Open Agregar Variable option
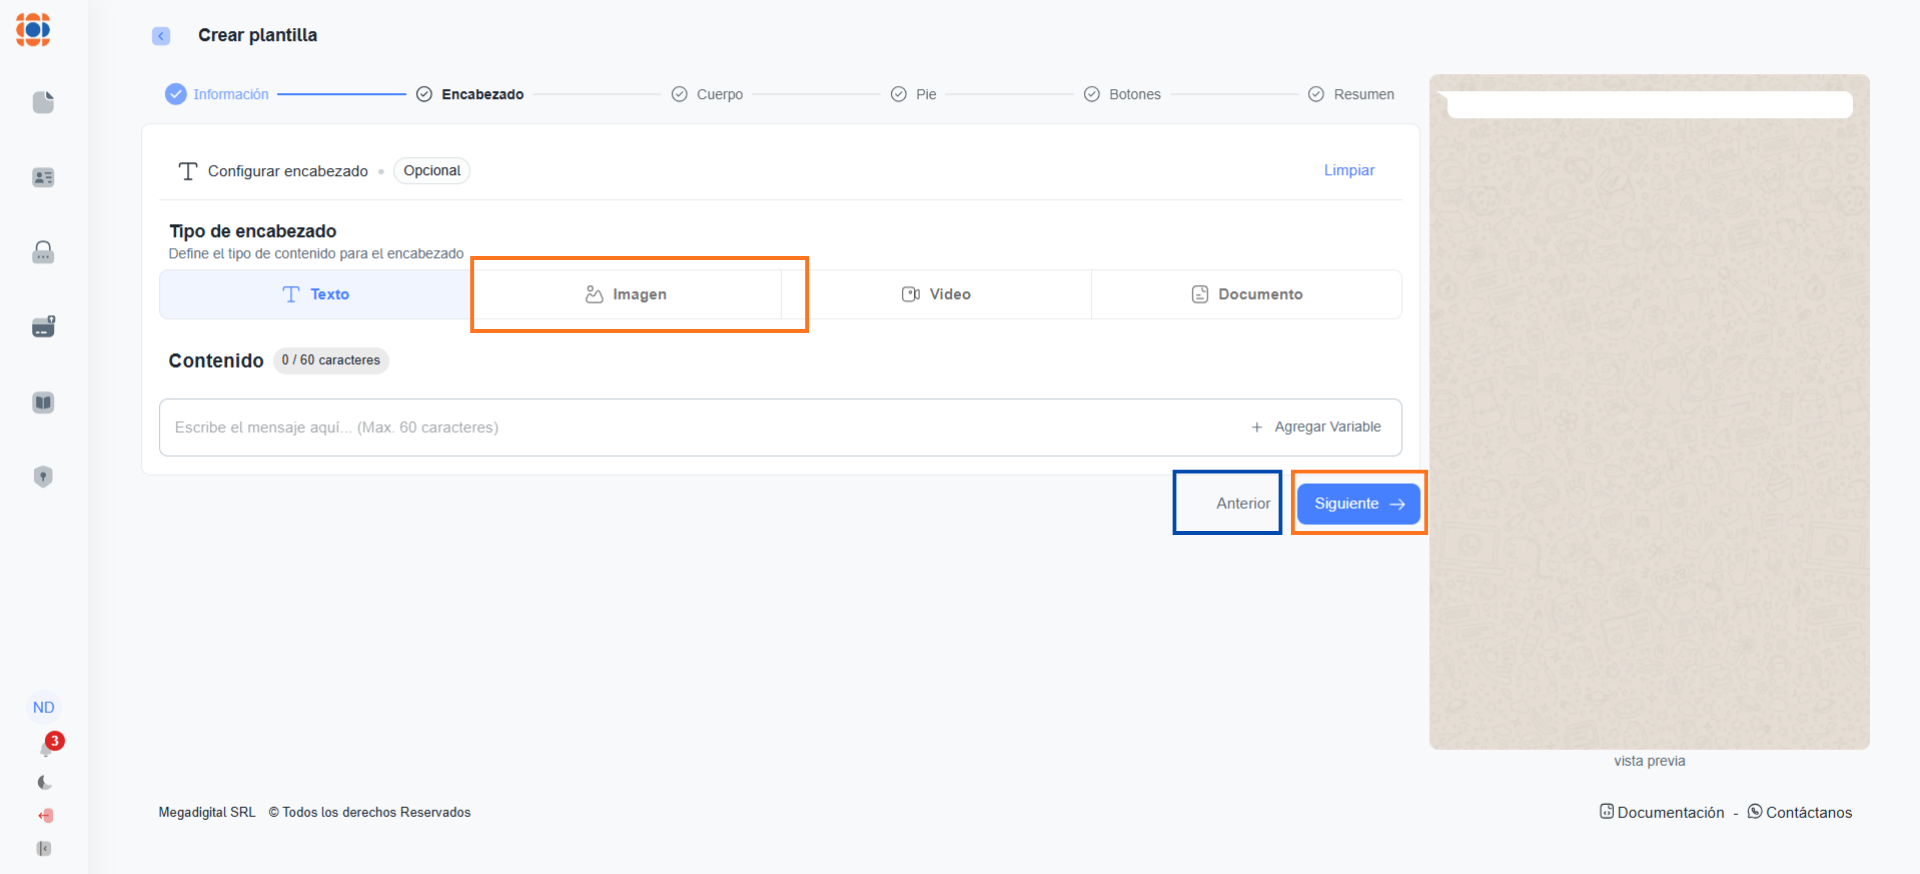 pos(1316,427)
